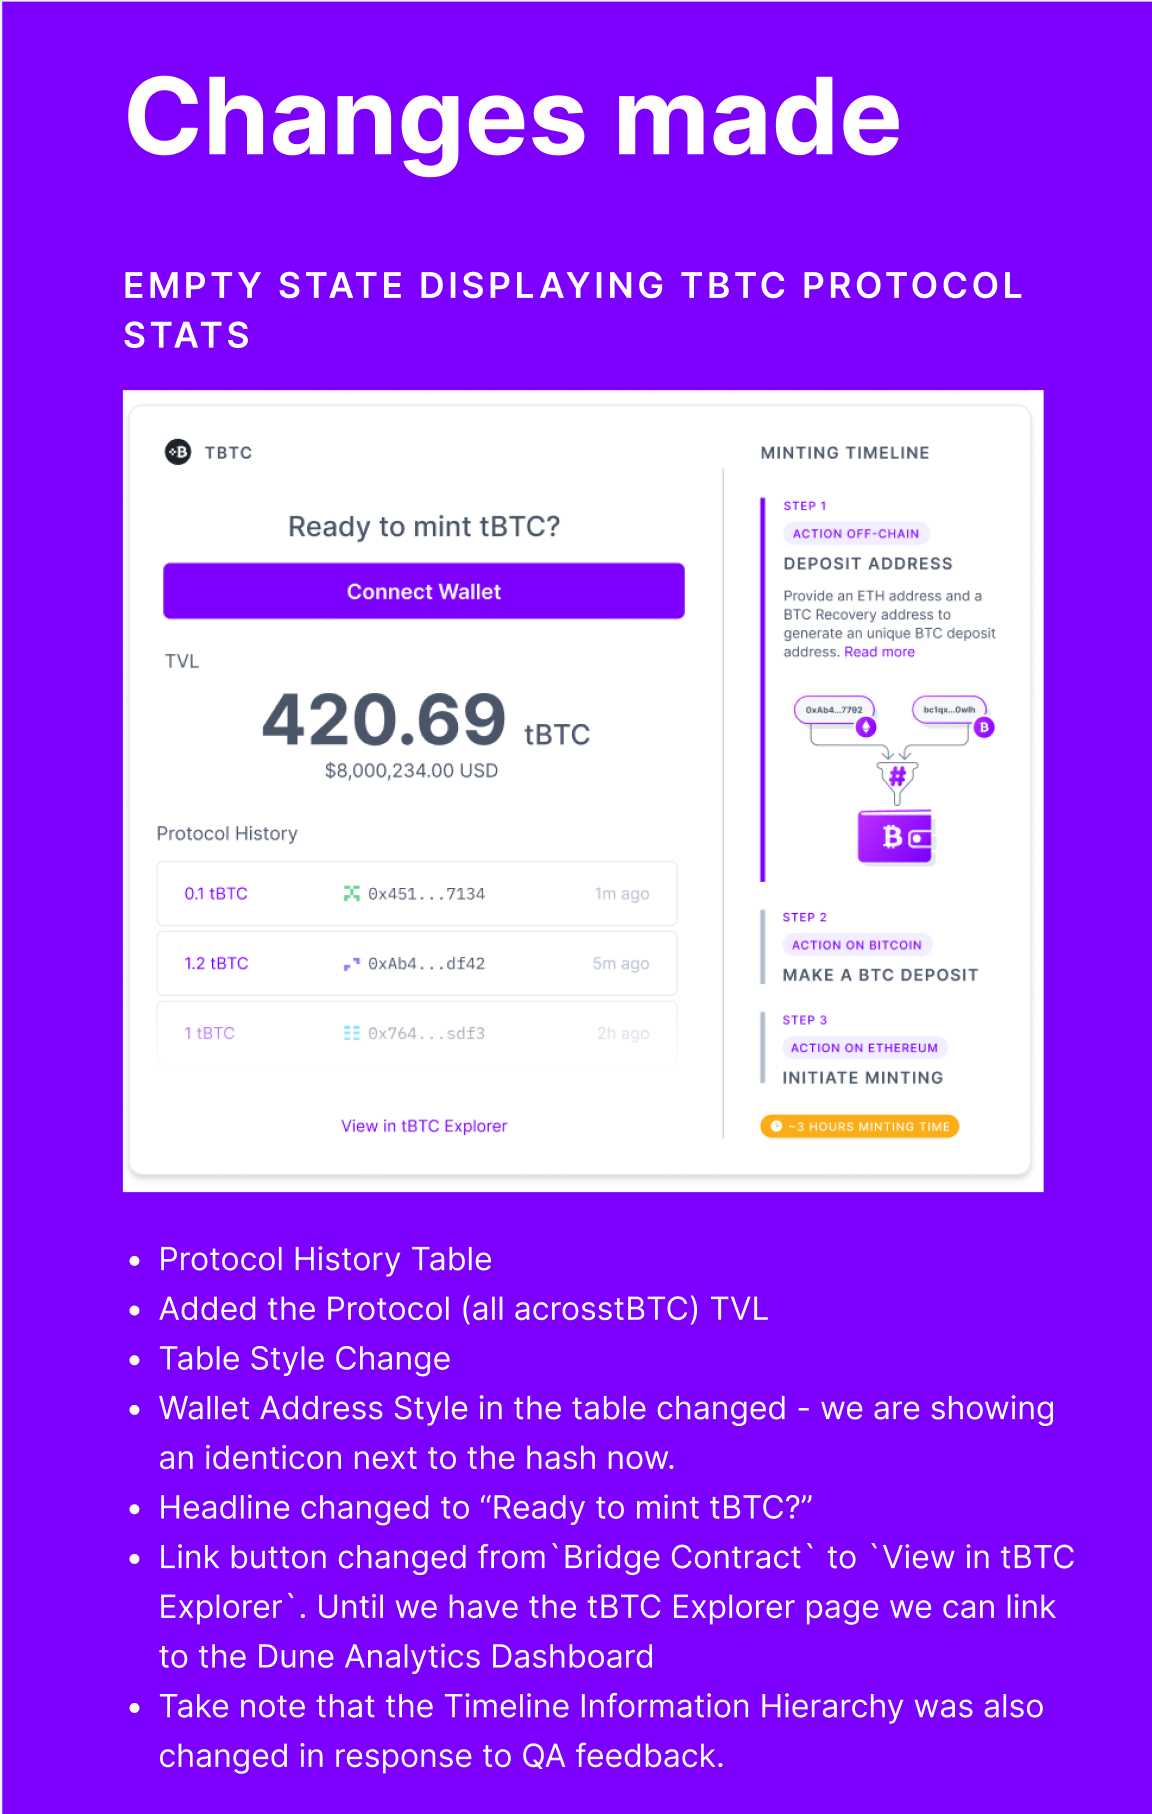Click the identicon next to 0xAb4...df42
Screen dimensions: 1152x1814
pos(354,962)
